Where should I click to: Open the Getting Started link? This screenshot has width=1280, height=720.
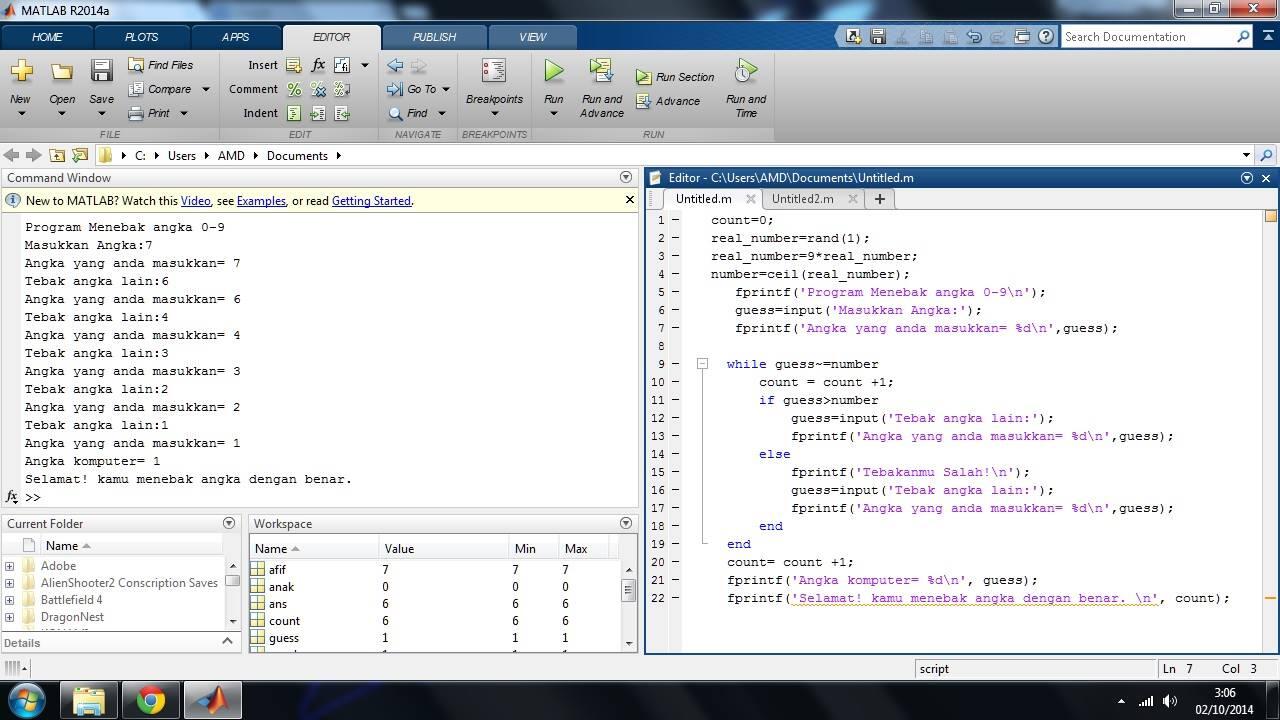tap(371, 201)
